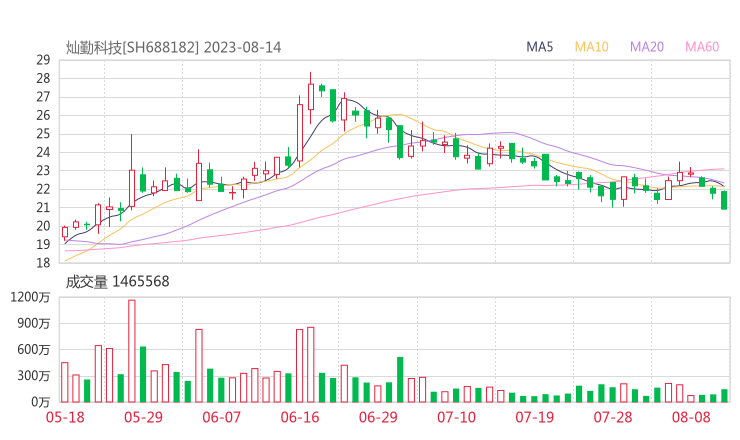Screen dimensions: 740x440
Task: Click the 18 price axis label
Action: pos(43,262)
